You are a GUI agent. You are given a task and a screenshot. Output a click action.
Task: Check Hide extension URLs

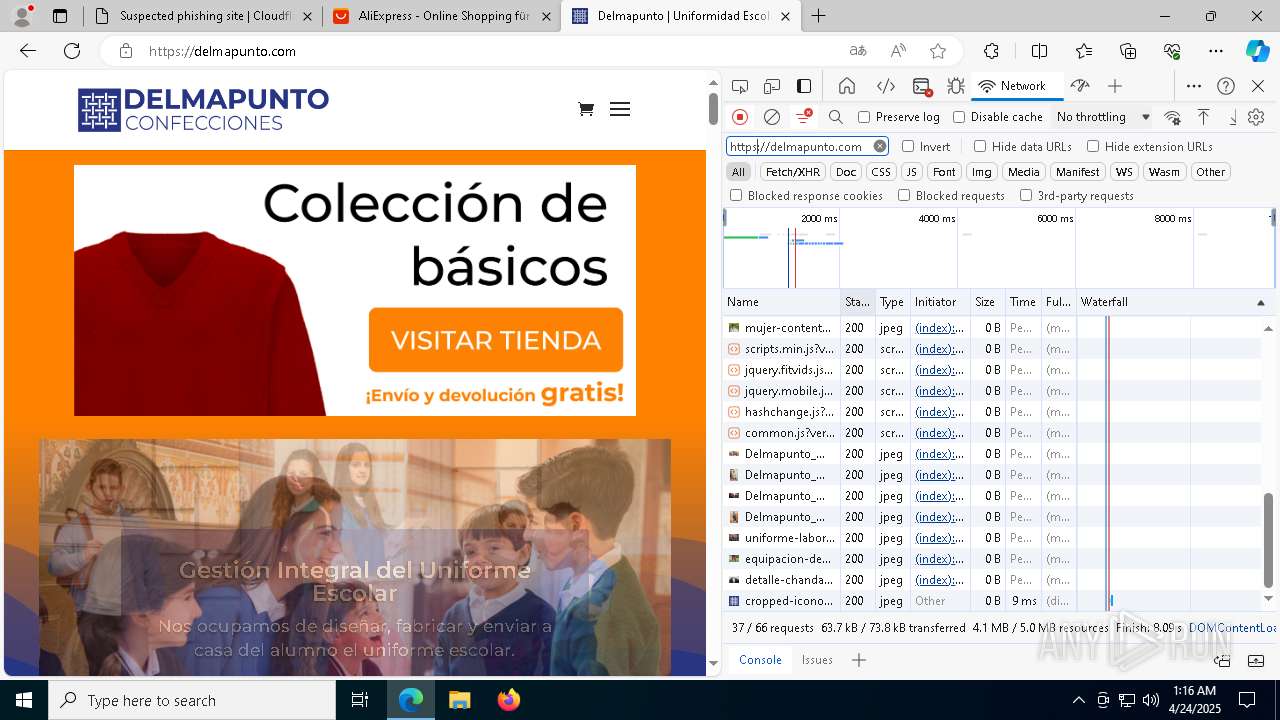(1093, 146)
